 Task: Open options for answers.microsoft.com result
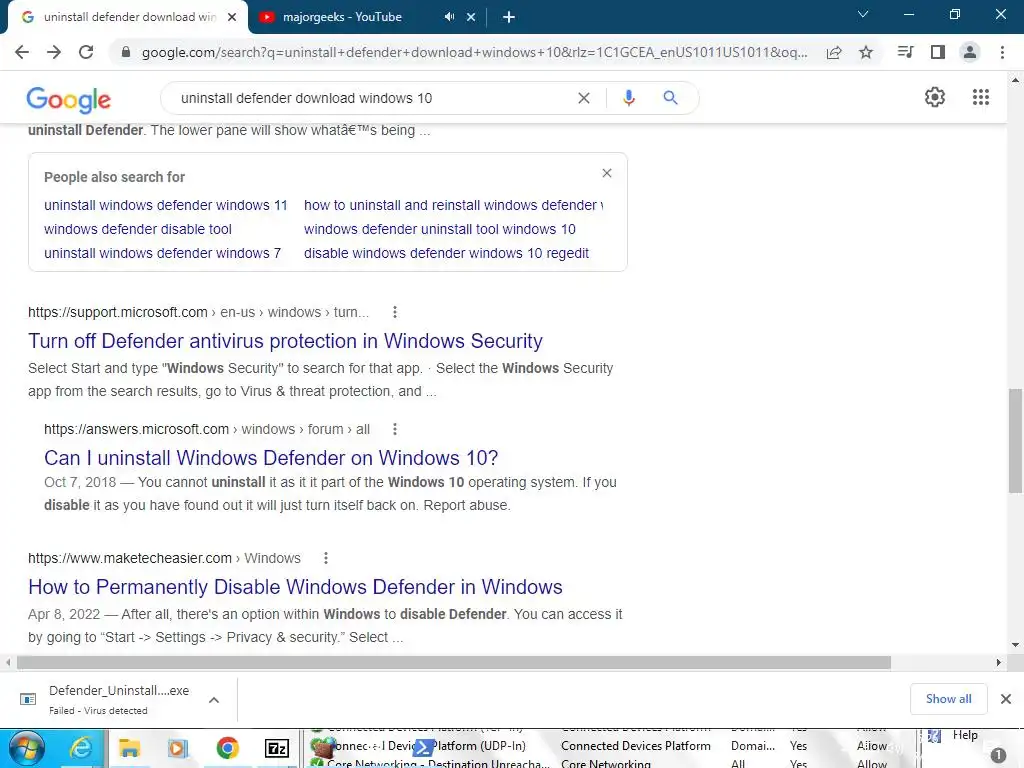coord(394,429)
